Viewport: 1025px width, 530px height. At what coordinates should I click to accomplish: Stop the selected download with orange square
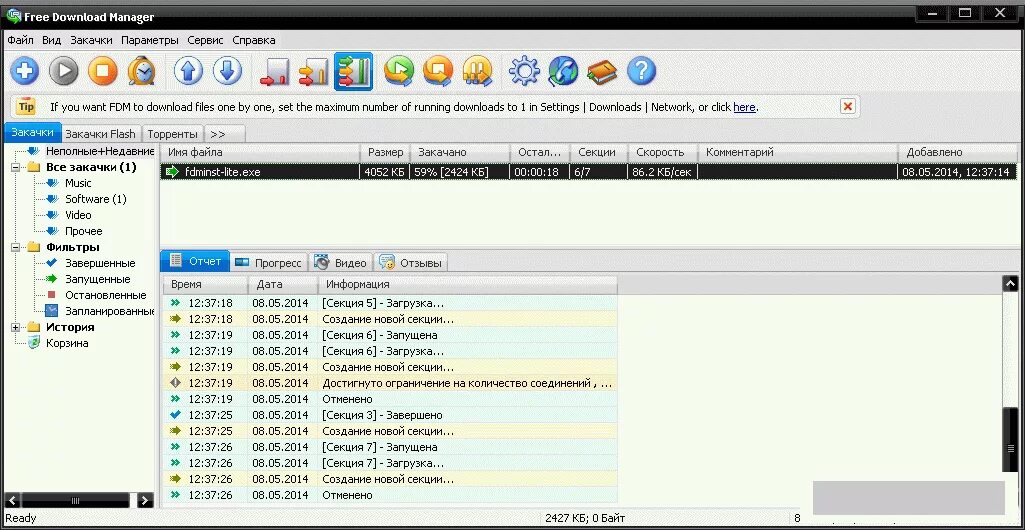tap(103, 71)
